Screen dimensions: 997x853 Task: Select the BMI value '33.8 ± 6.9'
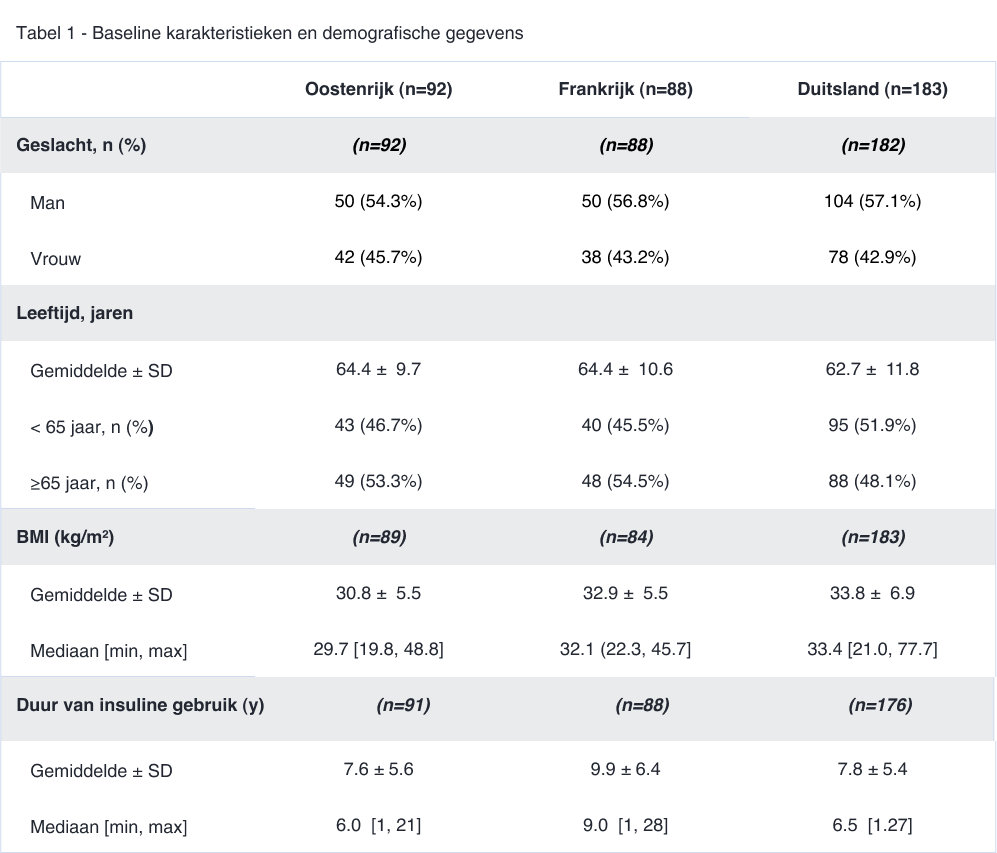click(x=872, y=593)
